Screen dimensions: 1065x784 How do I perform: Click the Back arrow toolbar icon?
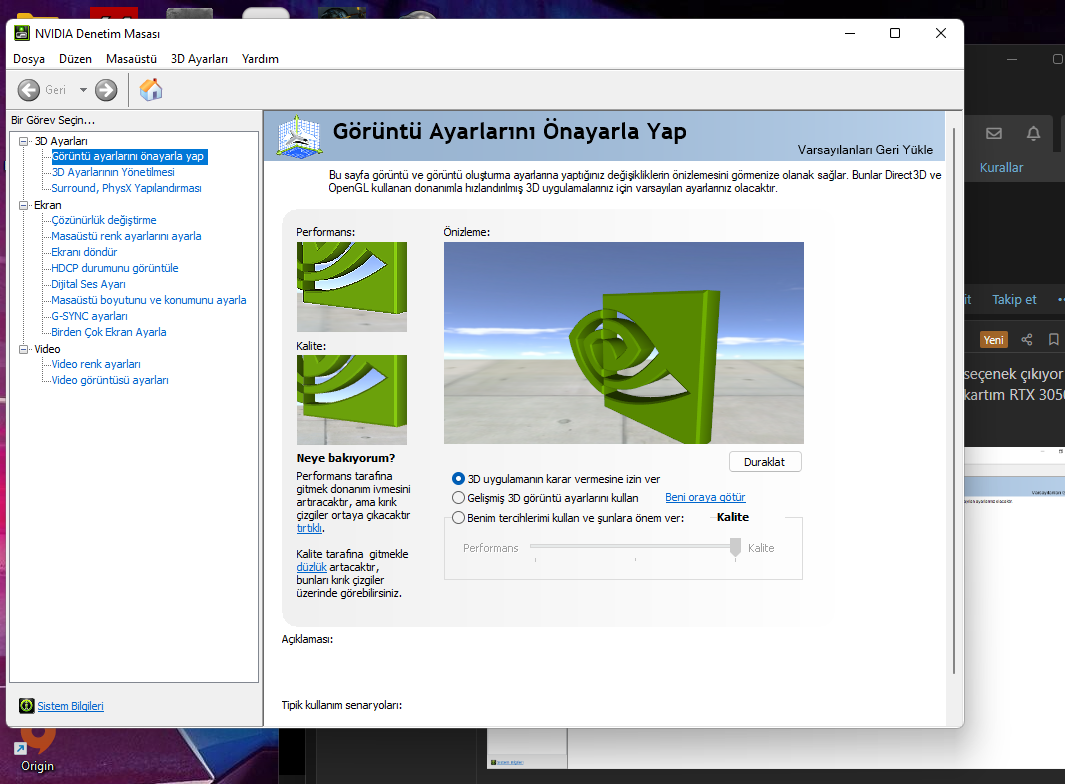29,90
